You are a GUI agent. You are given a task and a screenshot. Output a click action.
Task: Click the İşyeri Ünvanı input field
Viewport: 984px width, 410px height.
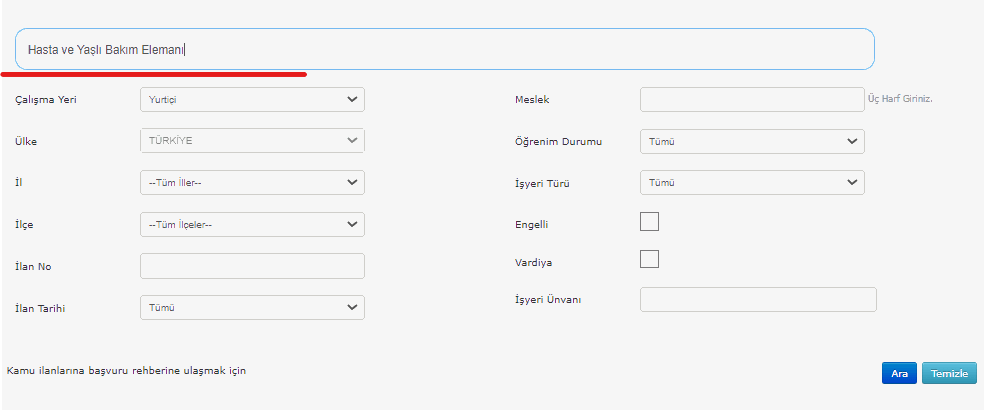[x=758, y=299]
